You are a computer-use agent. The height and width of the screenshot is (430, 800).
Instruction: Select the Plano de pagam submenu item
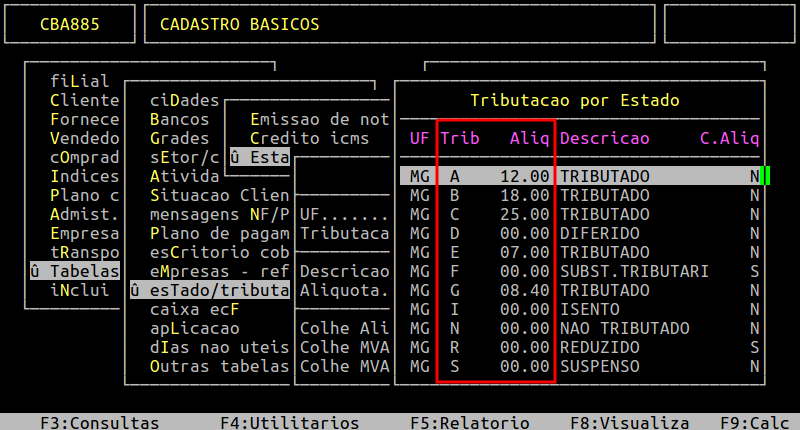click(x=219, y=233)
